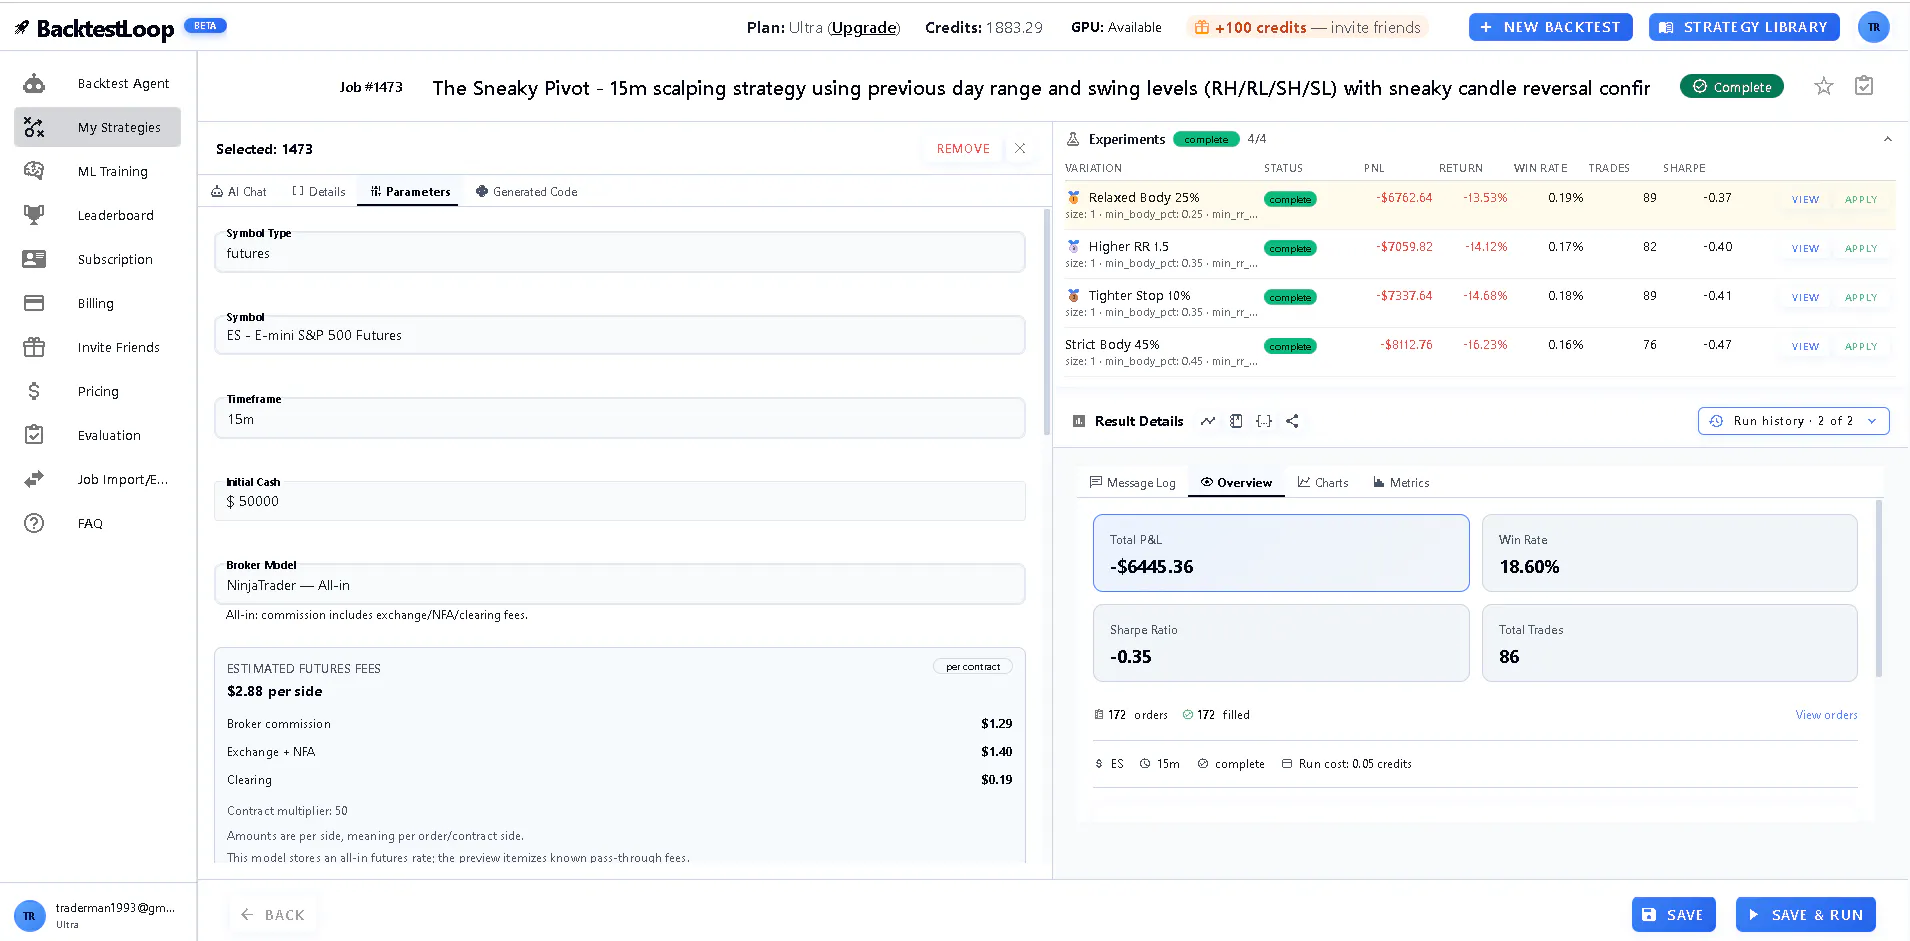Screen dimensions: 1910x941
Task: Apply the Higher RR 1.5 variation
Action: click(1861, 248)
